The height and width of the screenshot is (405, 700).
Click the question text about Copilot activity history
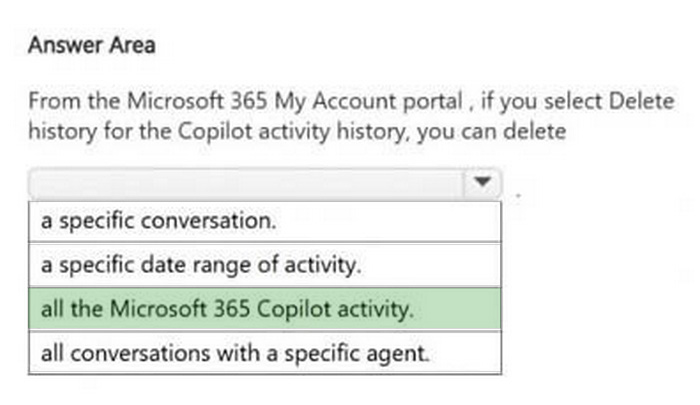(x=351, y=116)
